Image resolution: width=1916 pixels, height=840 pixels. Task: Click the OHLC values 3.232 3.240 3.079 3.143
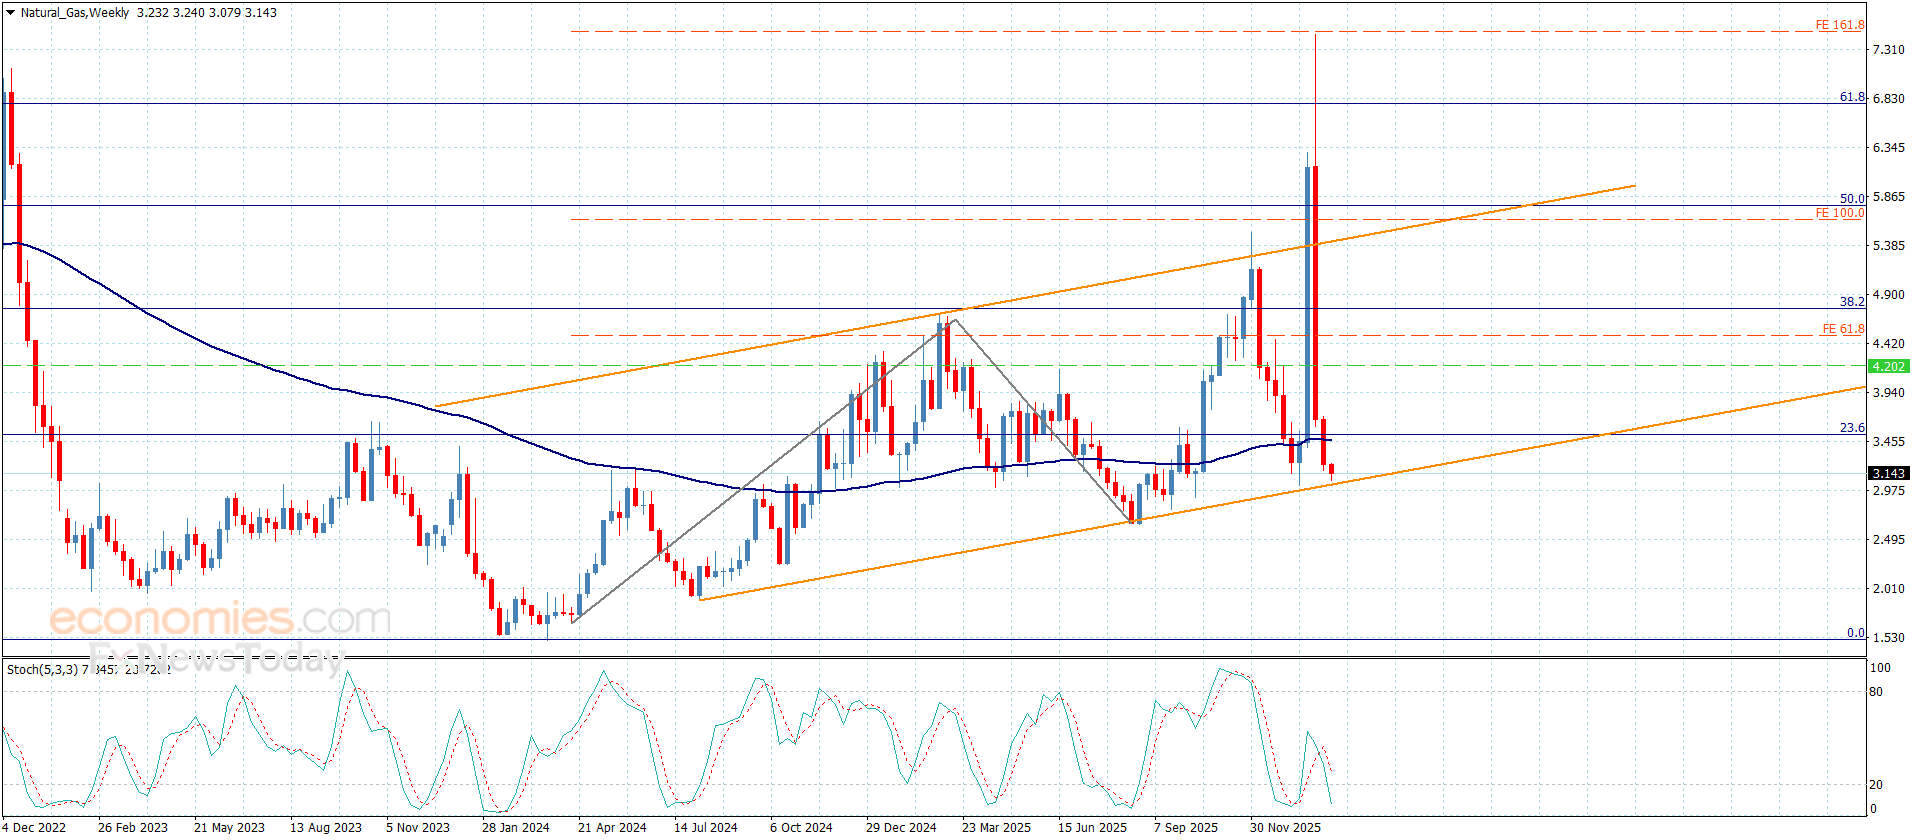(x=207, y=13)
